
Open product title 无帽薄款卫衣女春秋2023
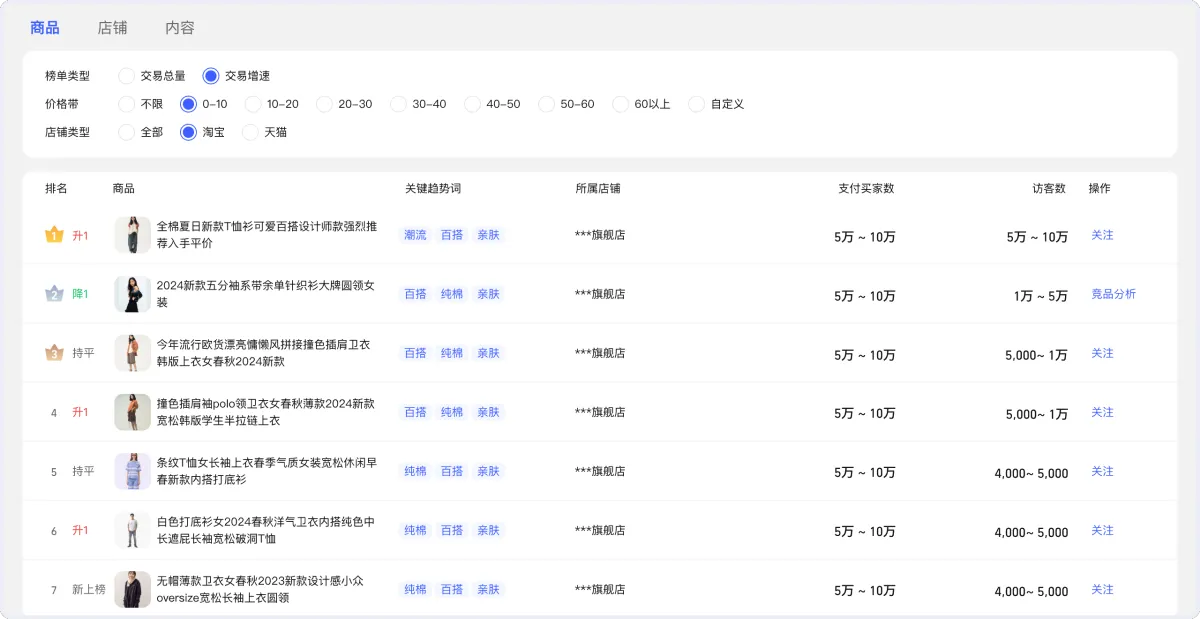coord(259,589)
